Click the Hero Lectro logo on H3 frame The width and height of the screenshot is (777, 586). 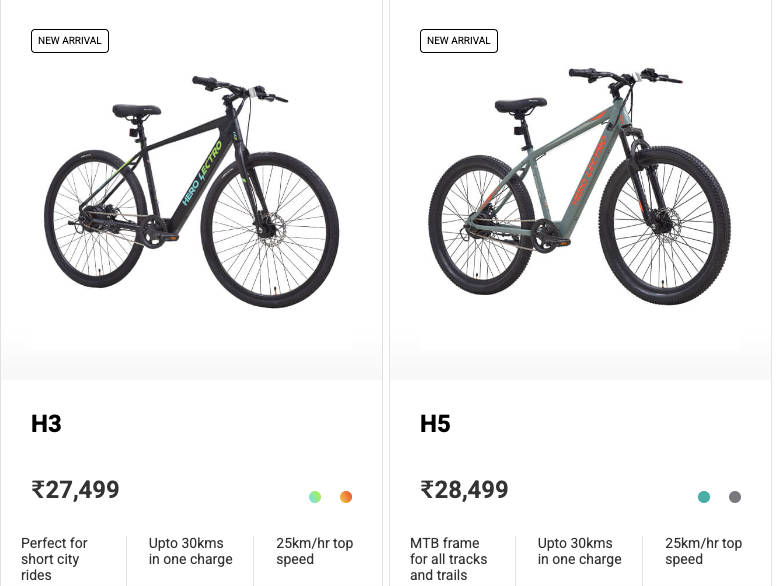tap(202, 175)
